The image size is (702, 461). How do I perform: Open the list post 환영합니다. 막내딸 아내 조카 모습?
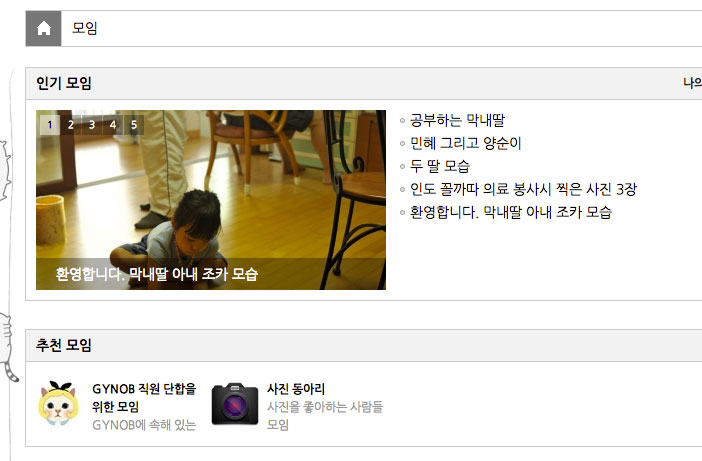511,212
